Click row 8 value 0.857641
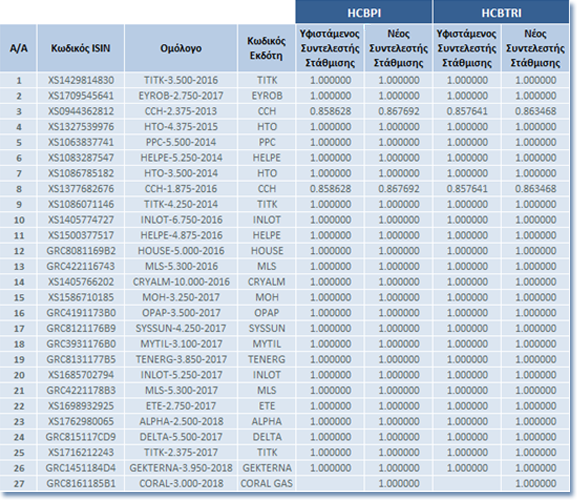 tap(467, 189)
